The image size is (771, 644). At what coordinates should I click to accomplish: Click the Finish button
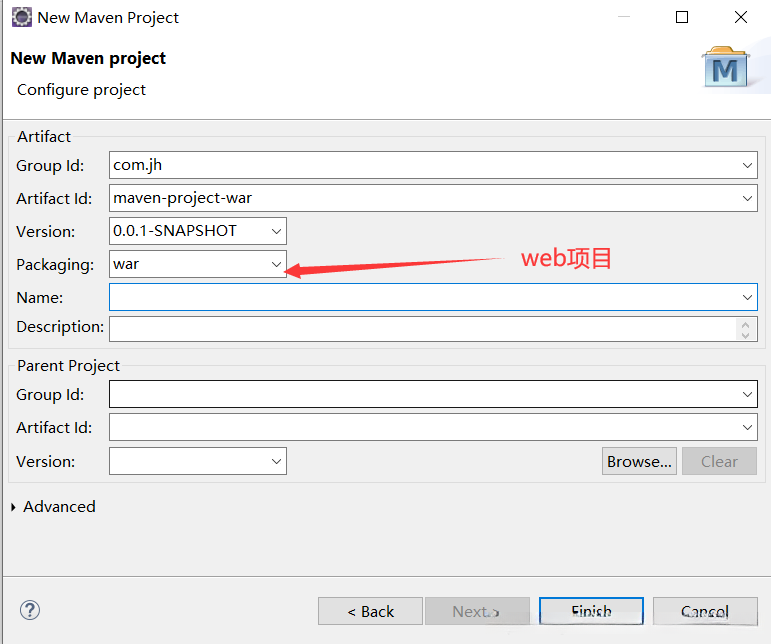point(591,611)
